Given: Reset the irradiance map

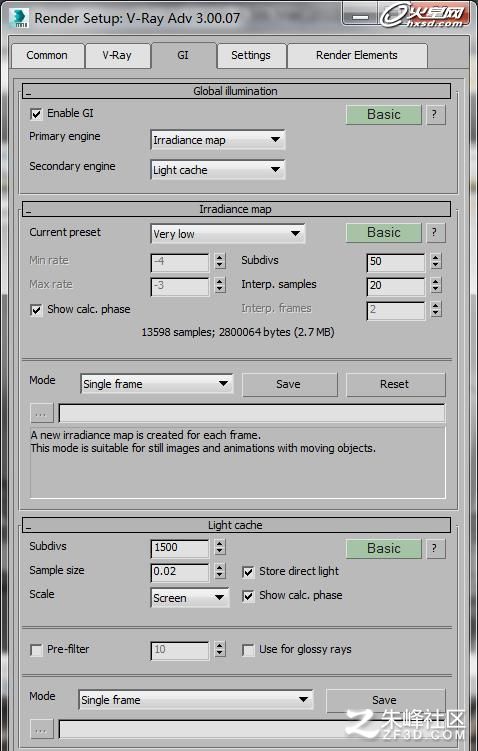Looking at the screenshot, I should click(x=395, y=385).
